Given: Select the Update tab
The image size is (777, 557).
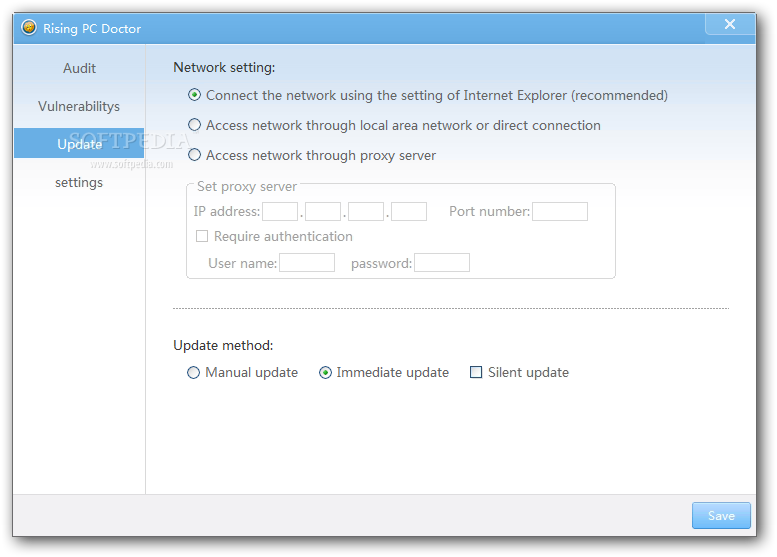Looking at the screenshot, I should (x=79, y=144).
